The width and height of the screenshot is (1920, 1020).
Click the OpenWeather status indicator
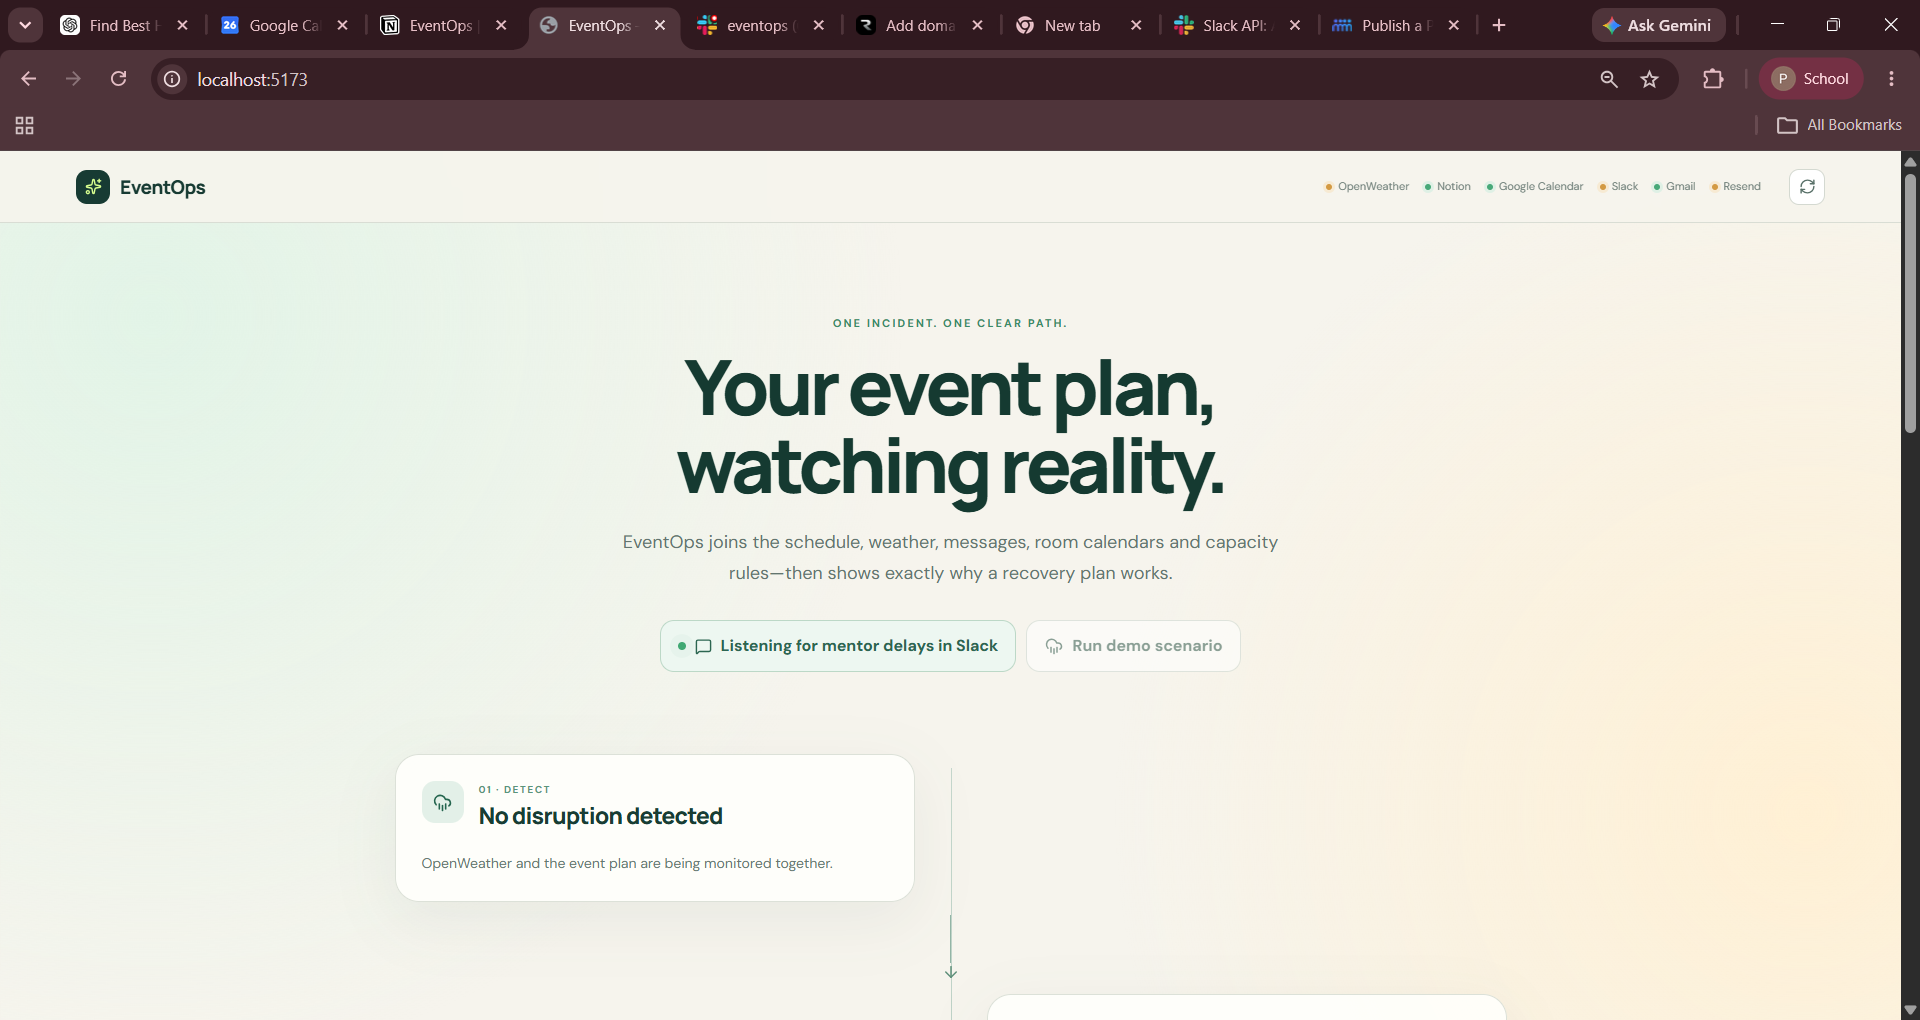(x=1367, y=187)
